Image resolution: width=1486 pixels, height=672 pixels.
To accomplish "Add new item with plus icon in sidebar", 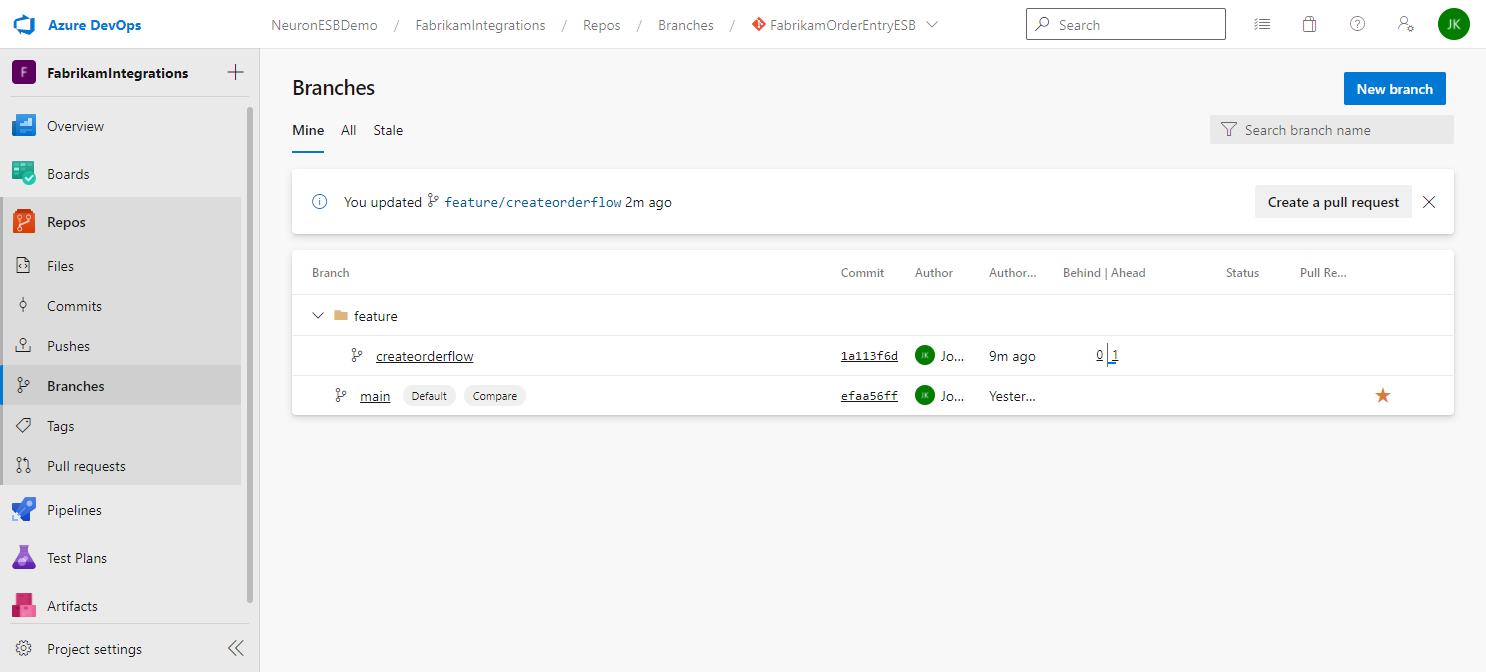I will coord(236,72).
